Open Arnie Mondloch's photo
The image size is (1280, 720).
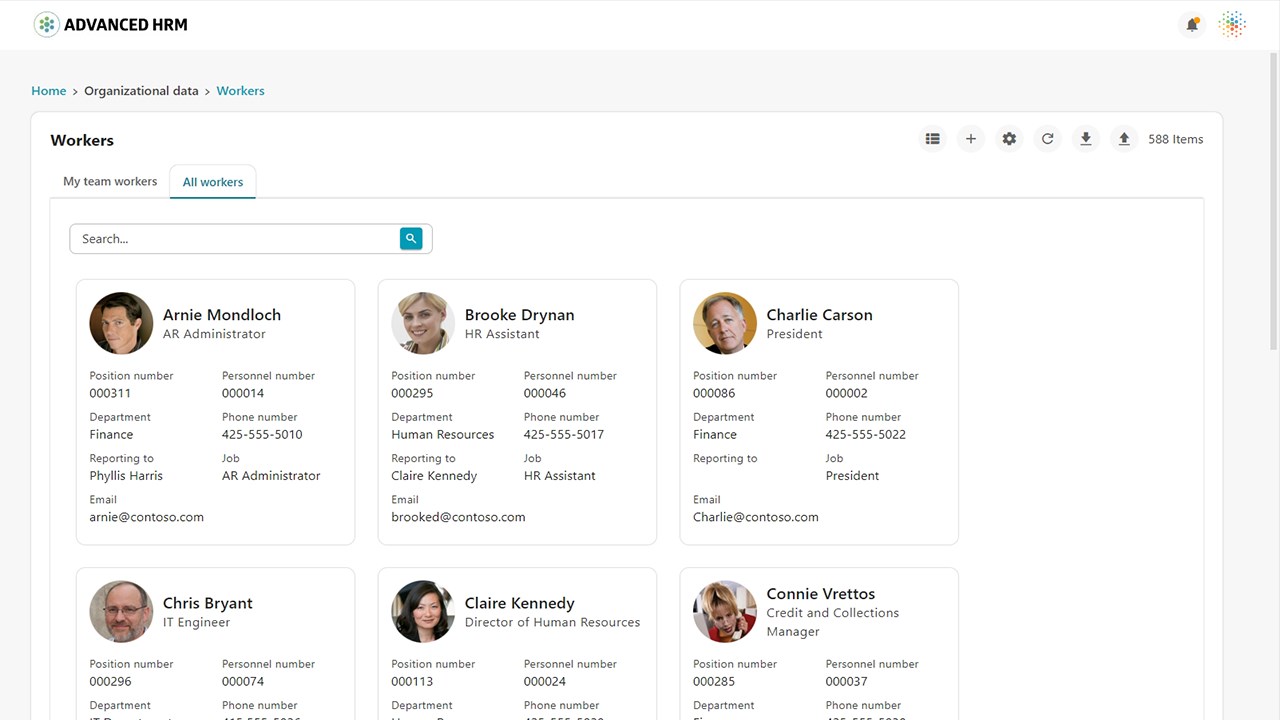click(121, 323)
